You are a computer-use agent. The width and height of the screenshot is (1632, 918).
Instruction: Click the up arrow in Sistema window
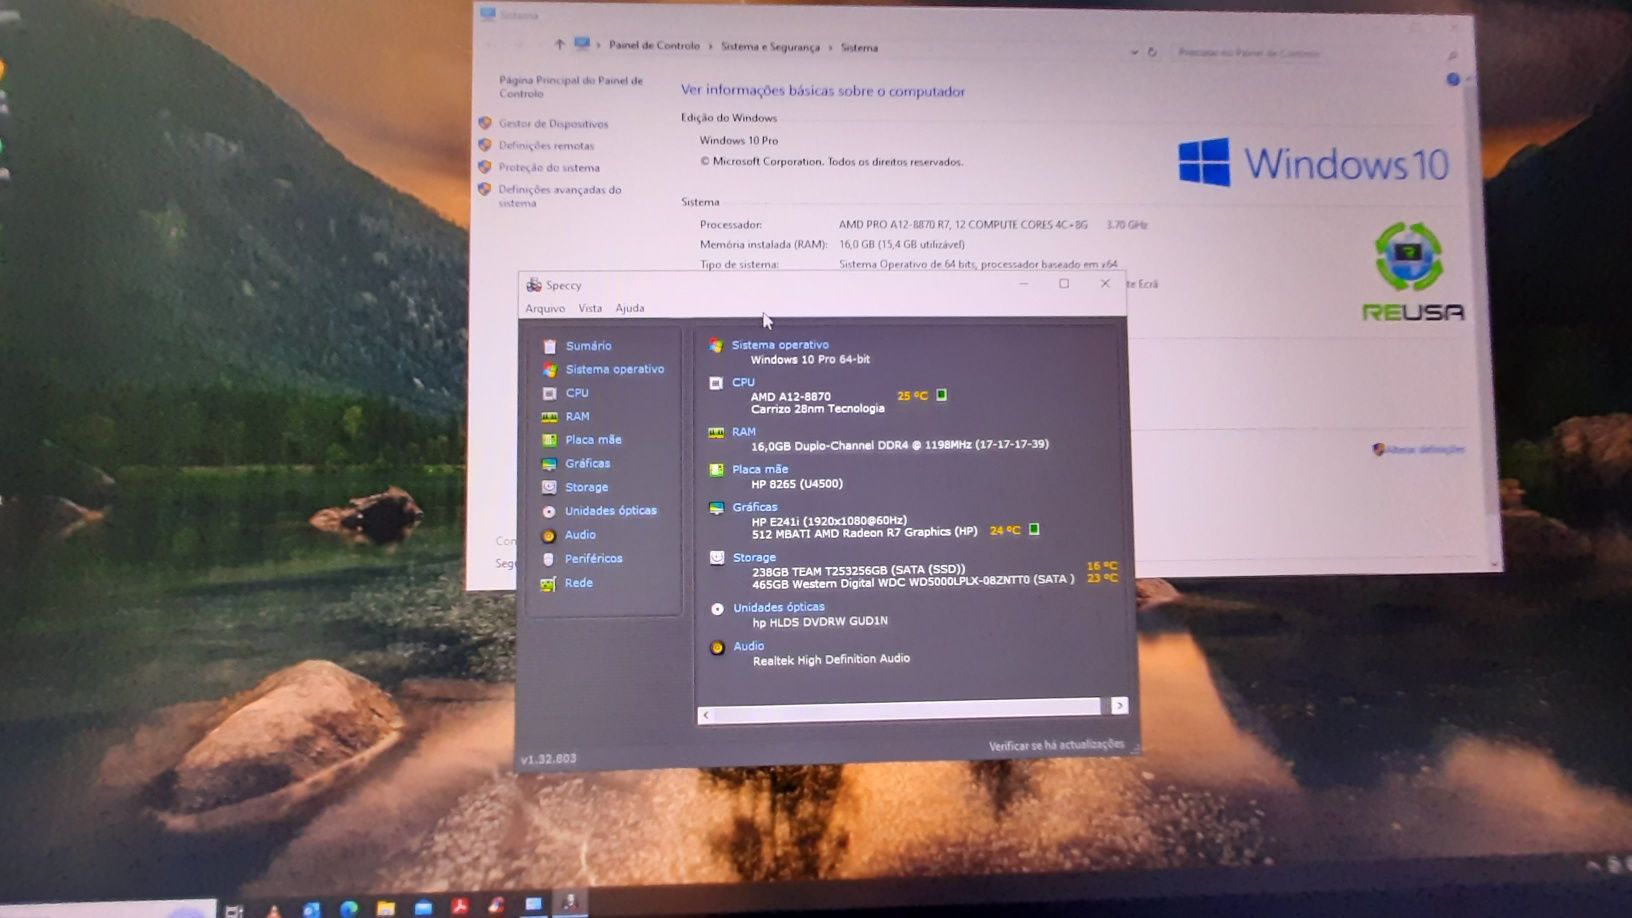(559, 44)
